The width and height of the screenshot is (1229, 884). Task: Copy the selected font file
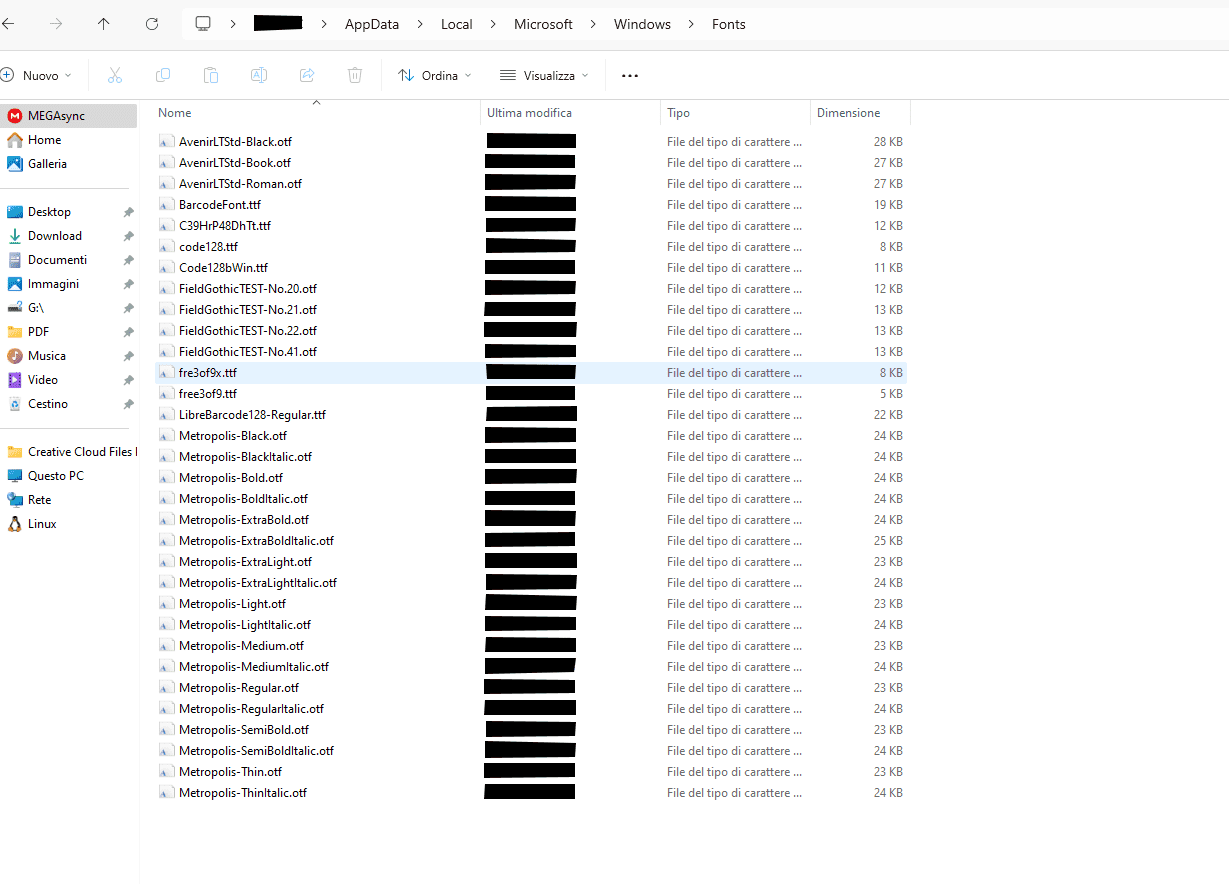tap(163, 75)
